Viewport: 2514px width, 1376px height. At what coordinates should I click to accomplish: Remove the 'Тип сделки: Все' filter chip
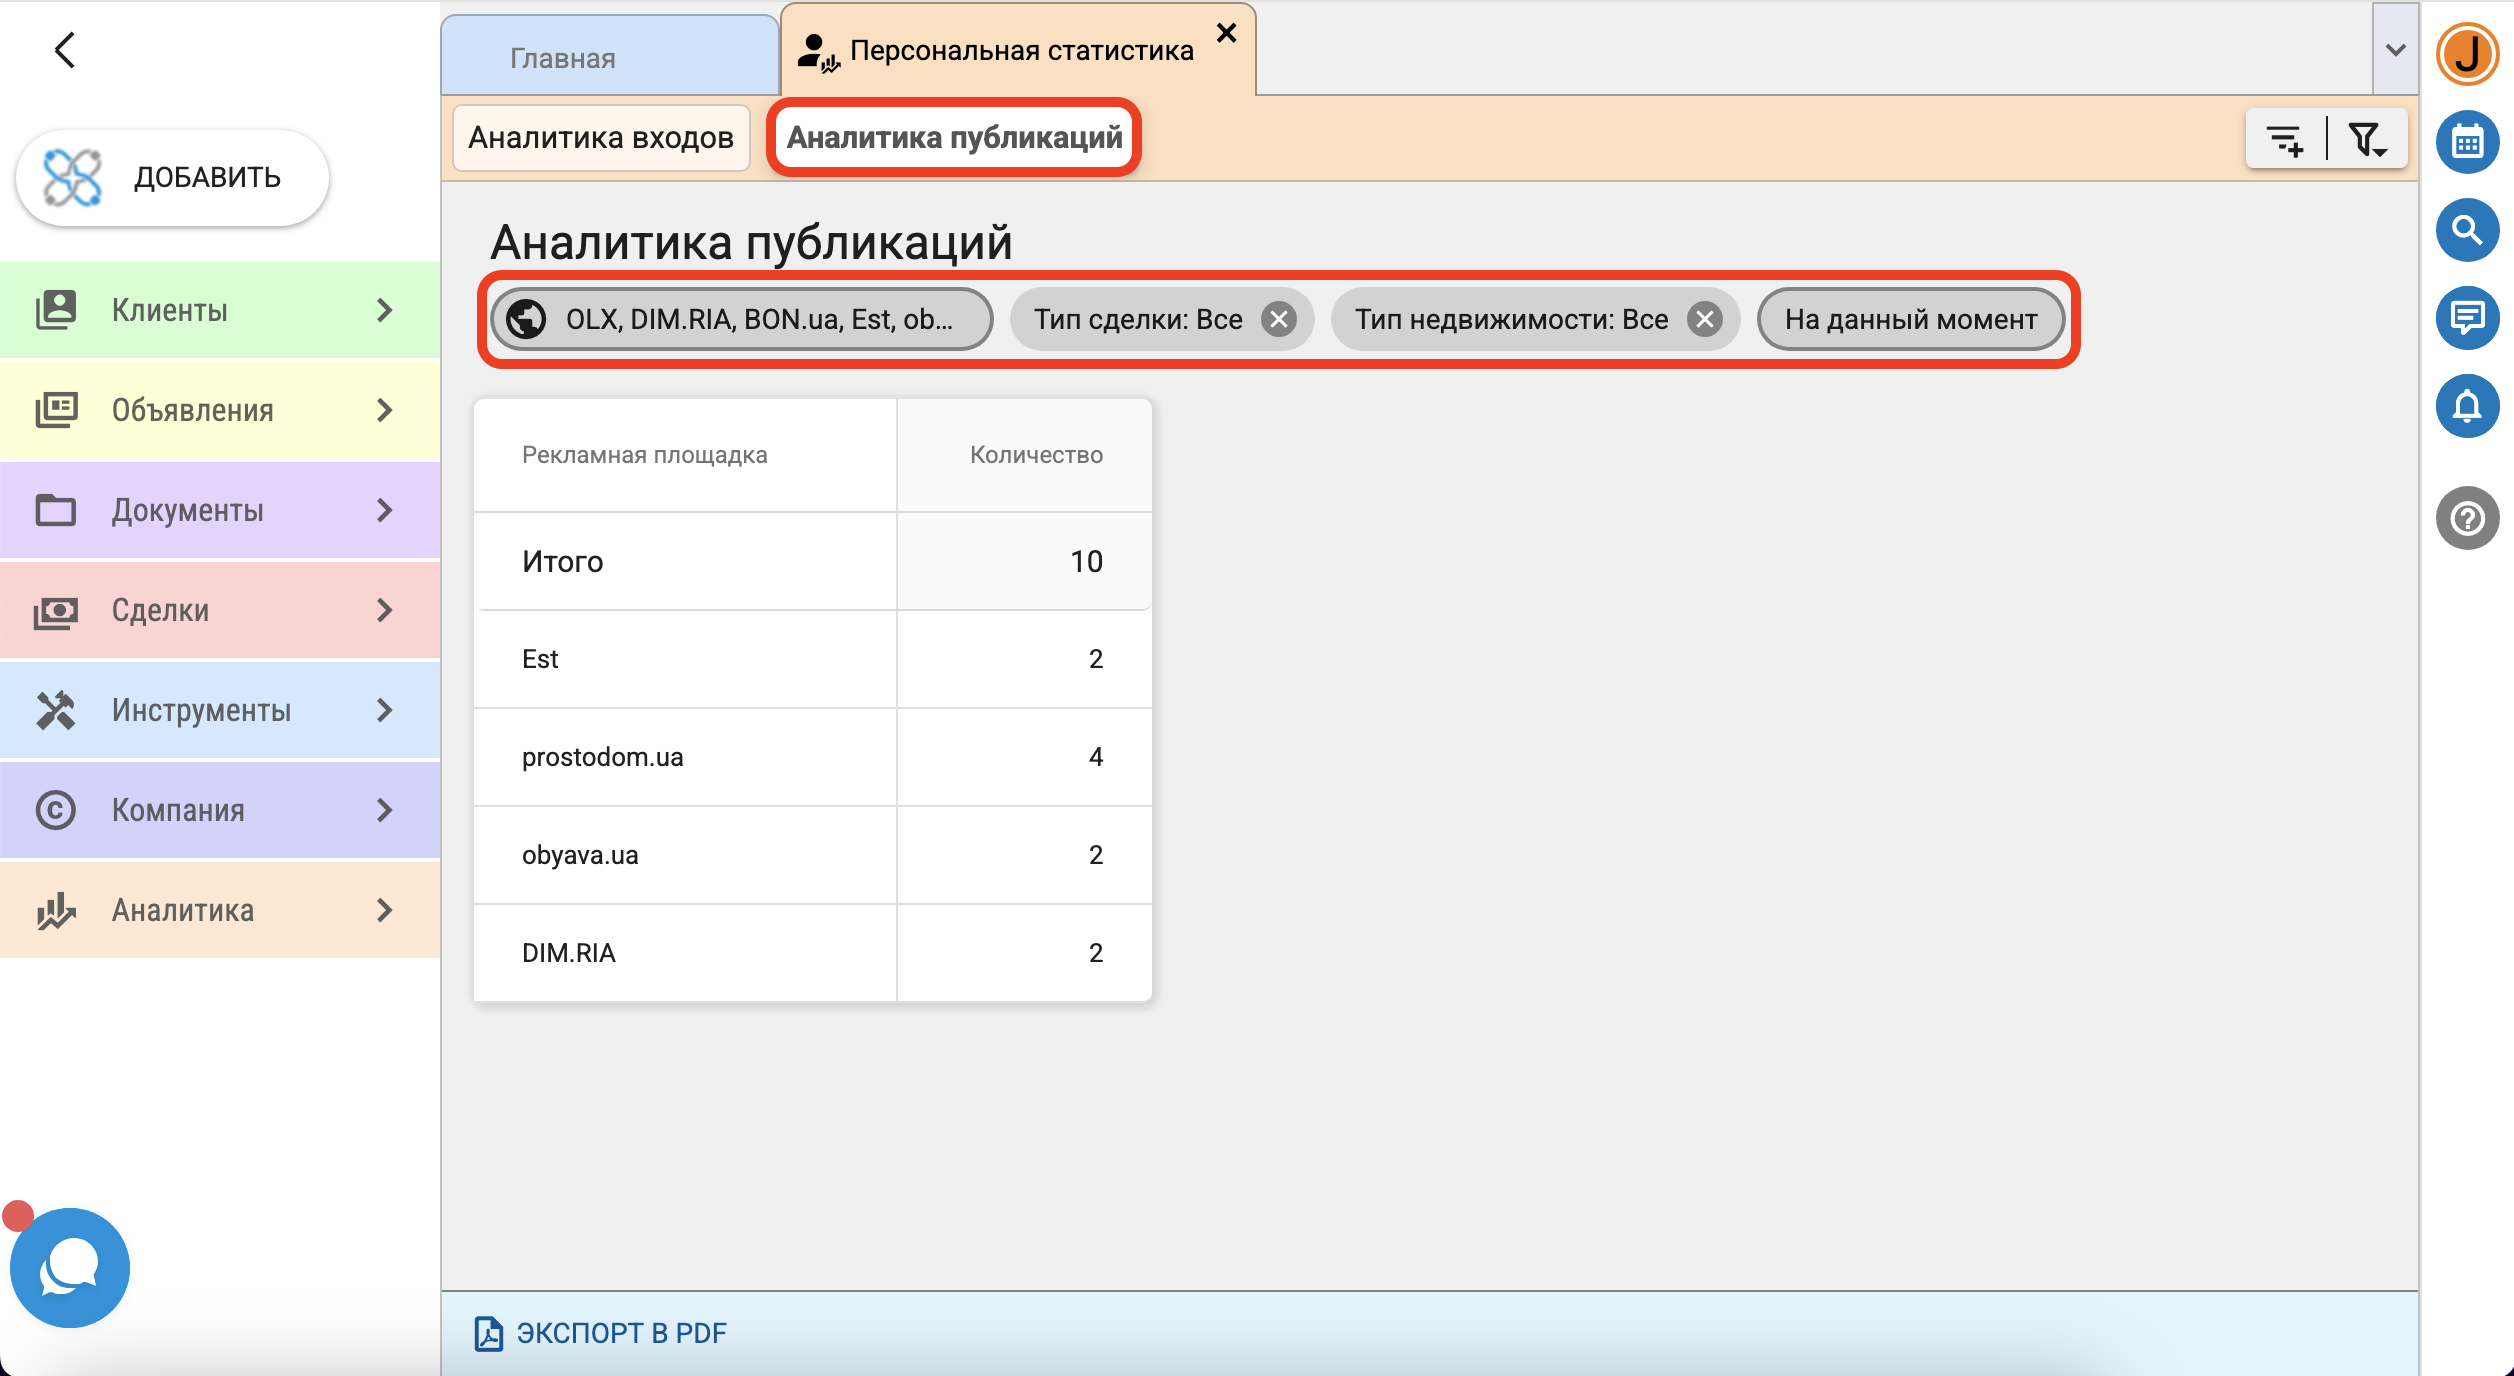point(1278,320)
